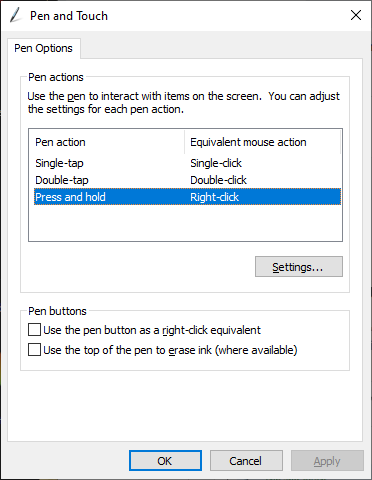Screen dimensions: 372x480
Task: Click the Cancel button
Action: (x=246, y=461)
